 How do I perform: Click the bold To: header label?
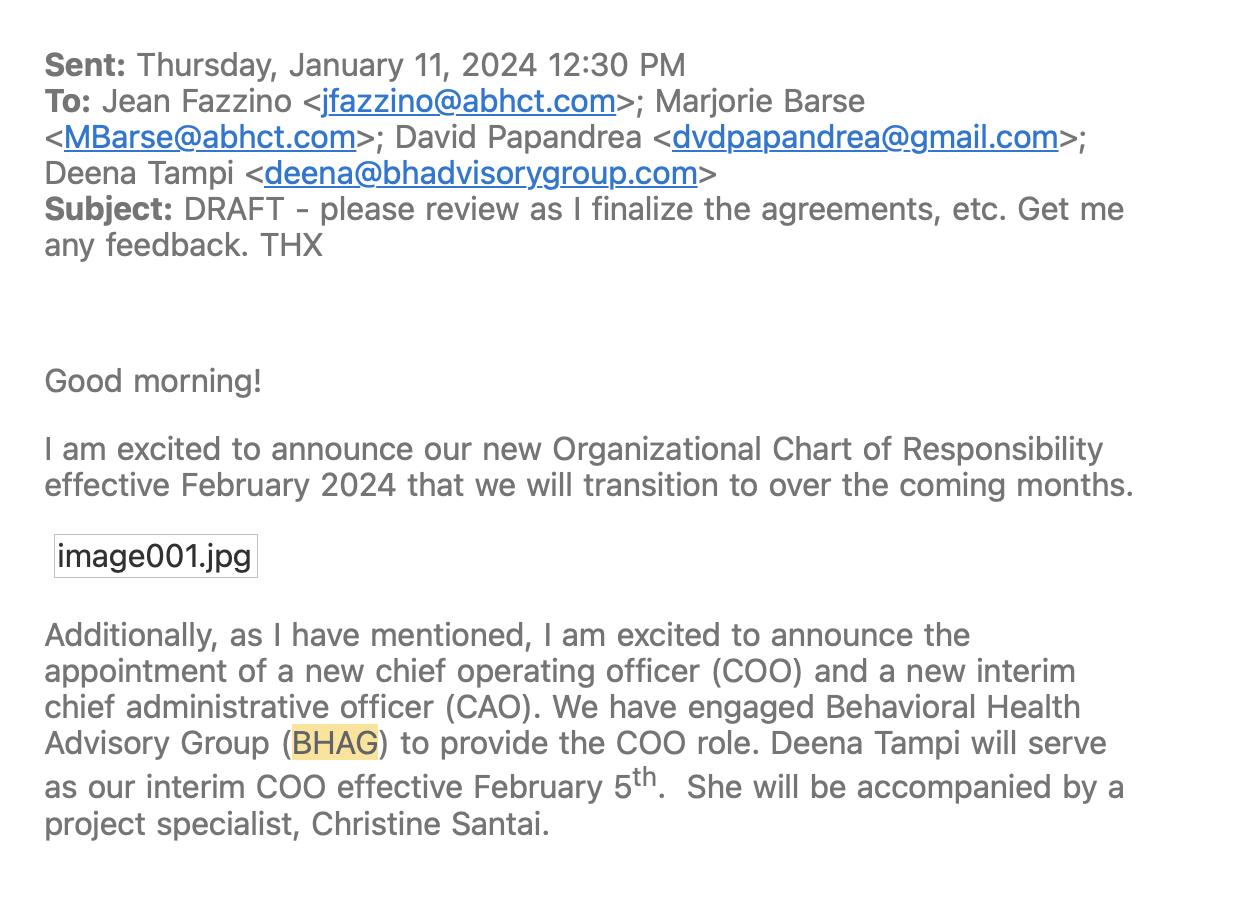point(68,101)
